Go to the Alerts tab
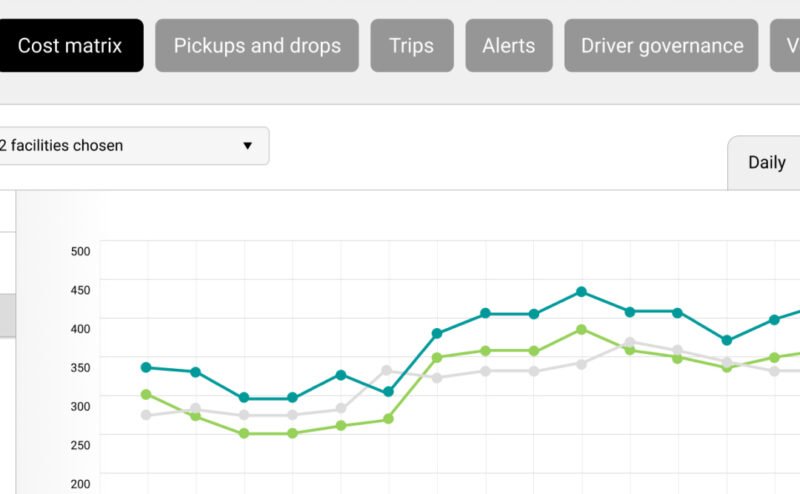The height and width of the screenshot is (494, 800). pos(508,46)
